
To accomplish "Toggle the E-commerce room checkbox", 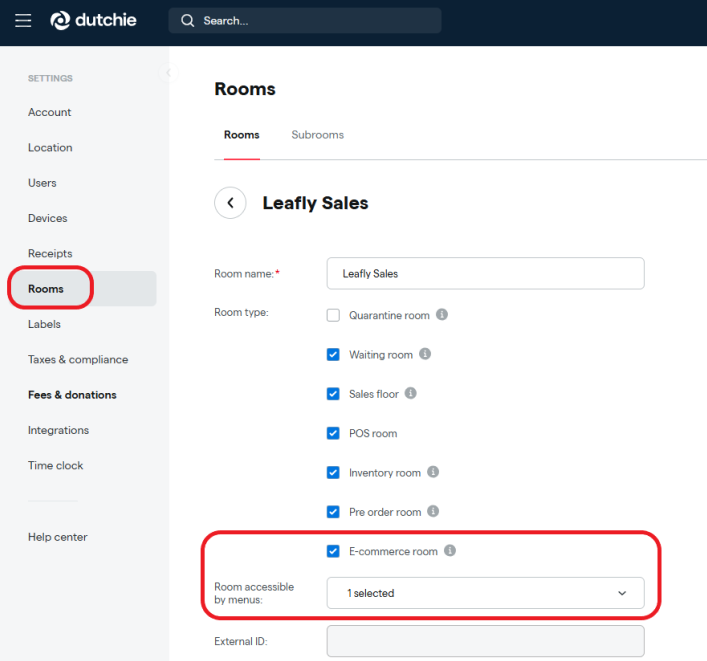I will point(333,551).
